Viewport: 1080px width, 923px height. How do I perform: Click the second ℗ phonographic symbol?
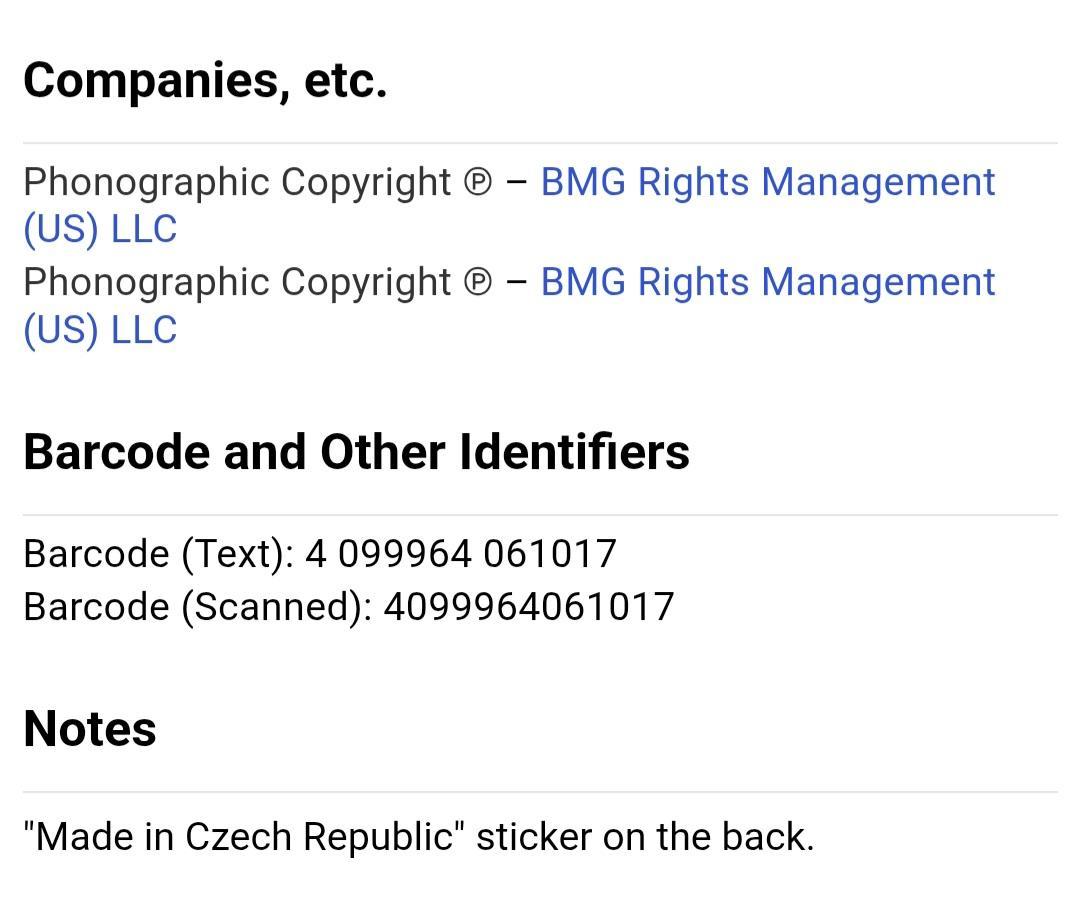[478, 282]
